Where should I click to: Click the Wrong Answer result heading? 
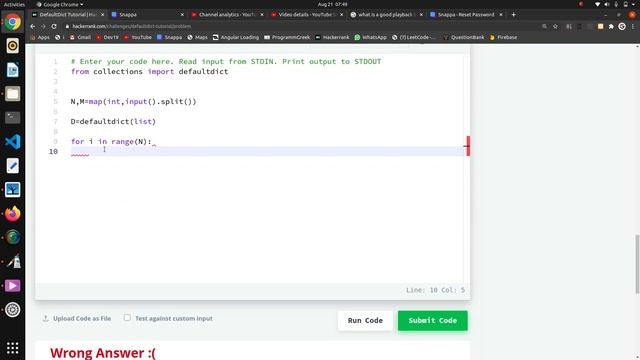point(103,353)
